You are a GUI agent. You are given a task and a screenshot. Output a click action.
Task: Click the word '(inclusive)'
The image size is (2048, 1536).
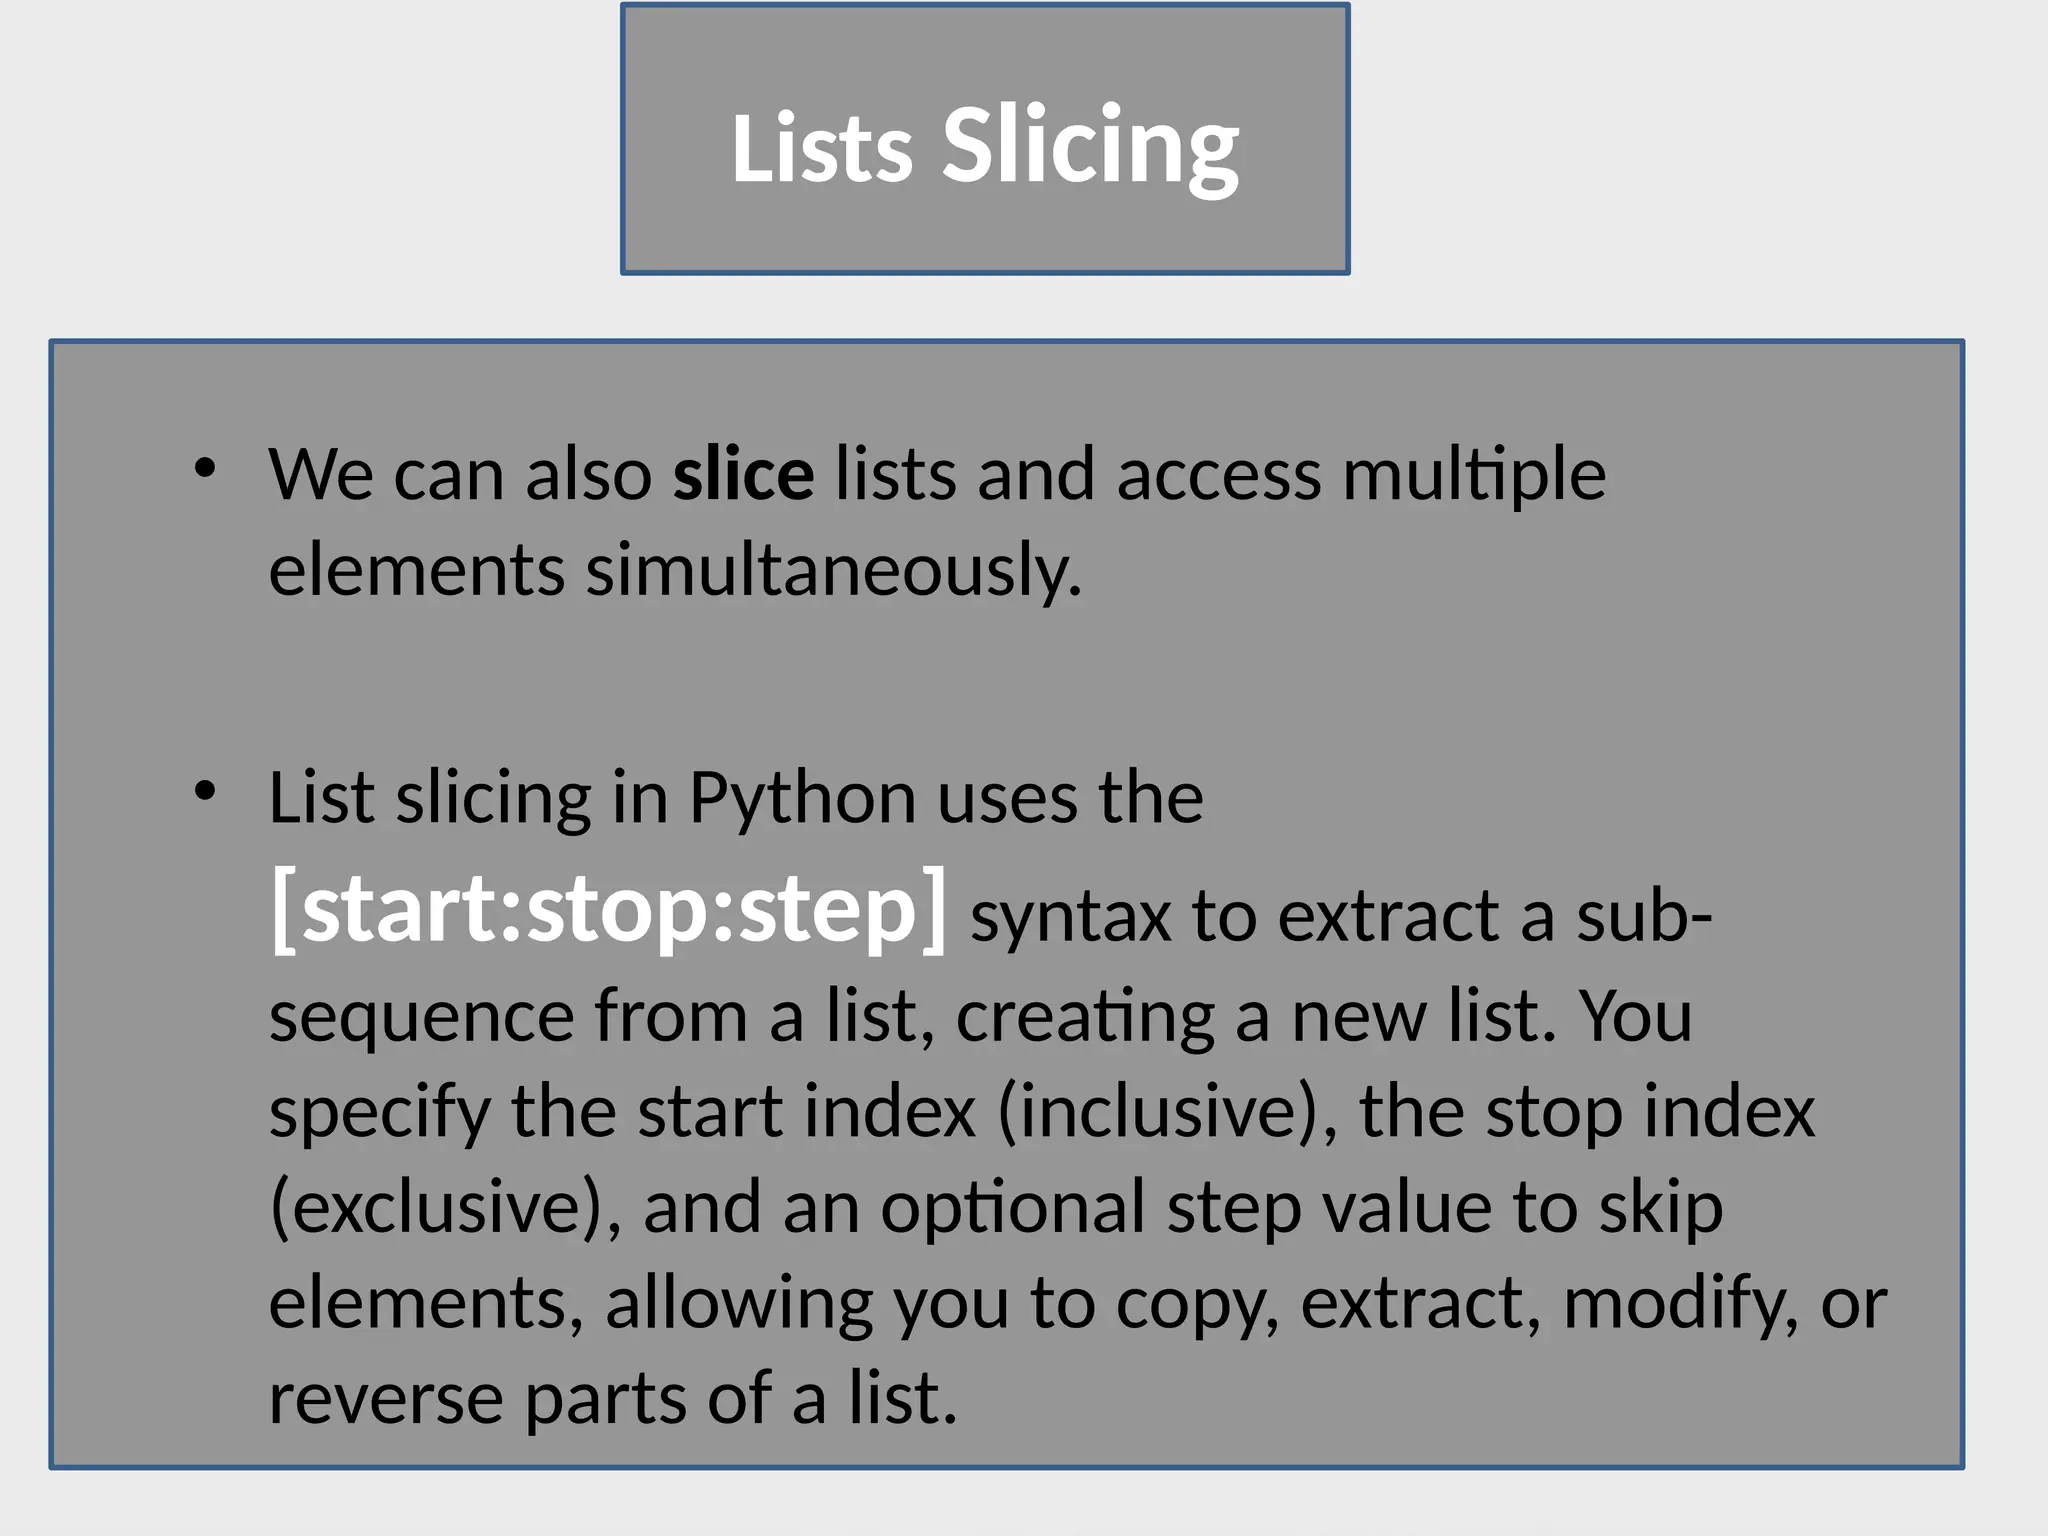click(x=1166, y=1111)
